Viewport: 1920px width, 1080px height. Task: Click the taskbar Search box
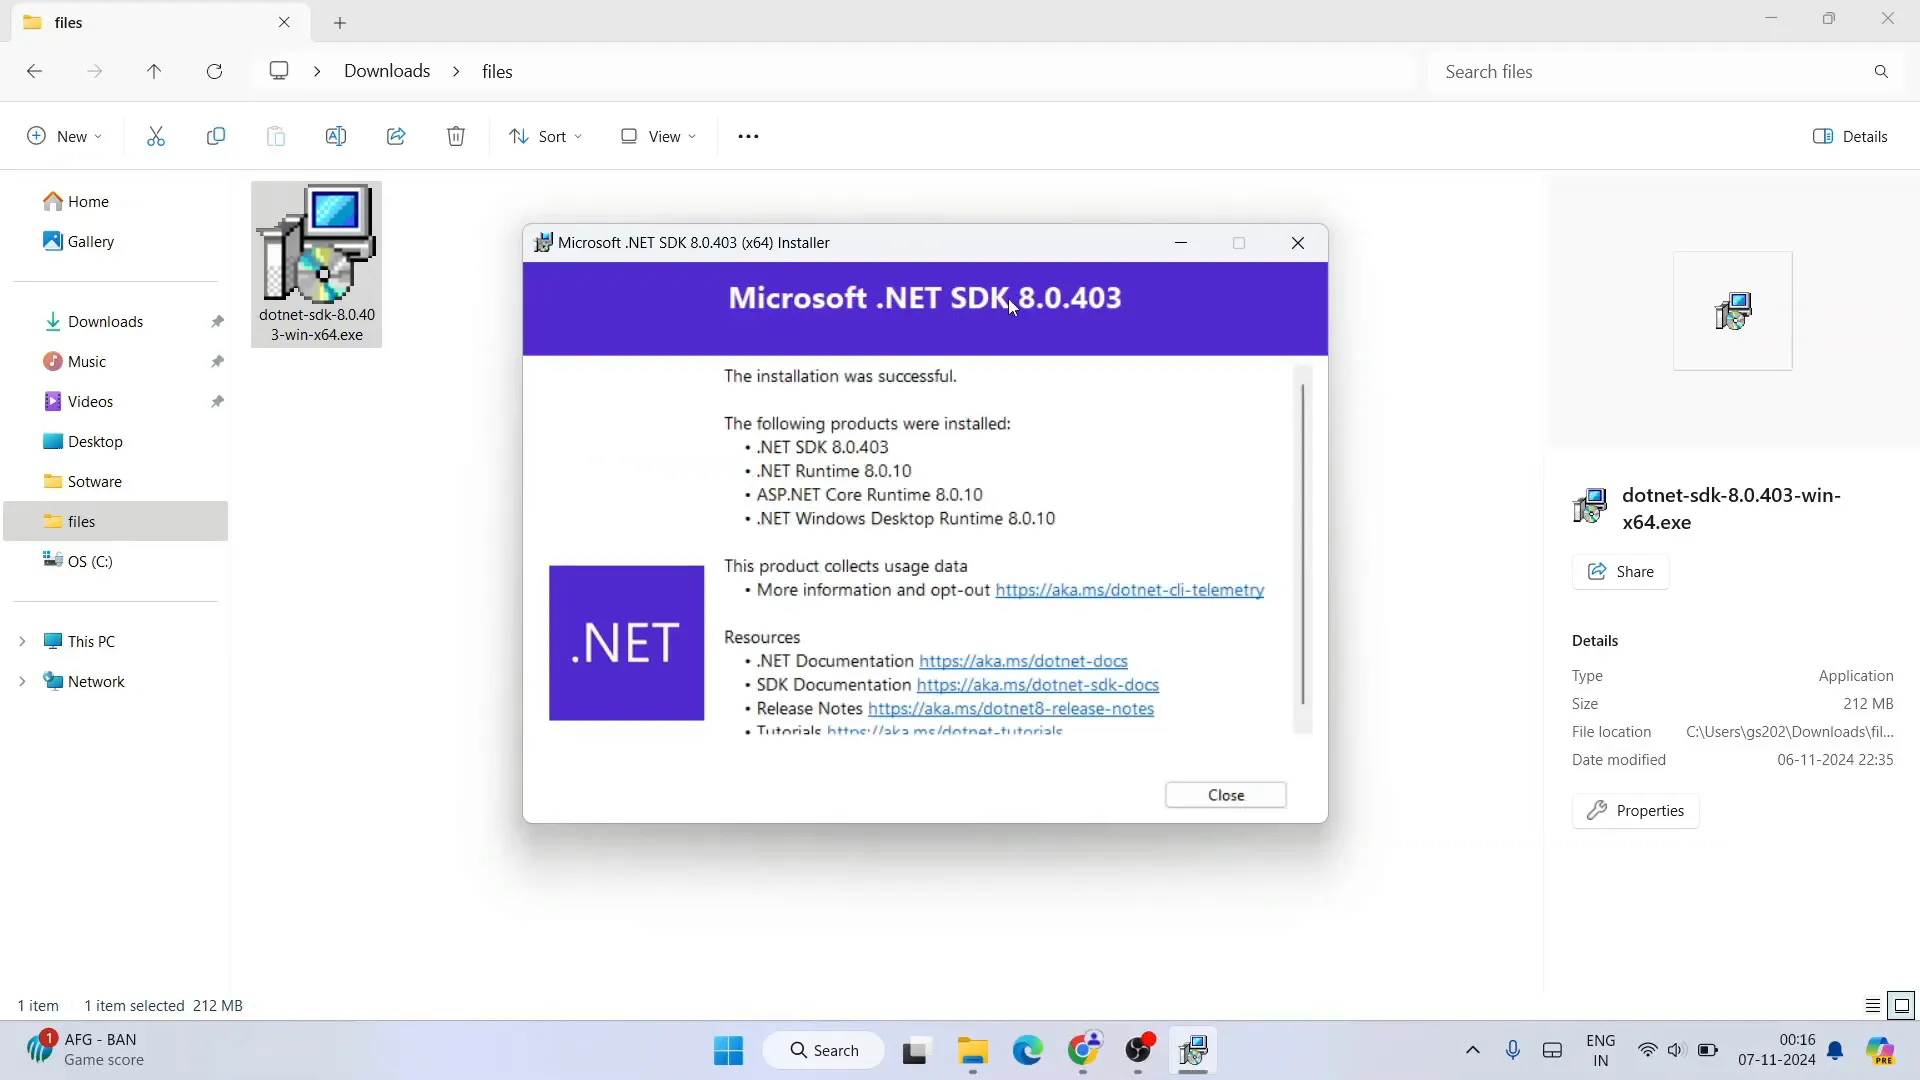824,1051
